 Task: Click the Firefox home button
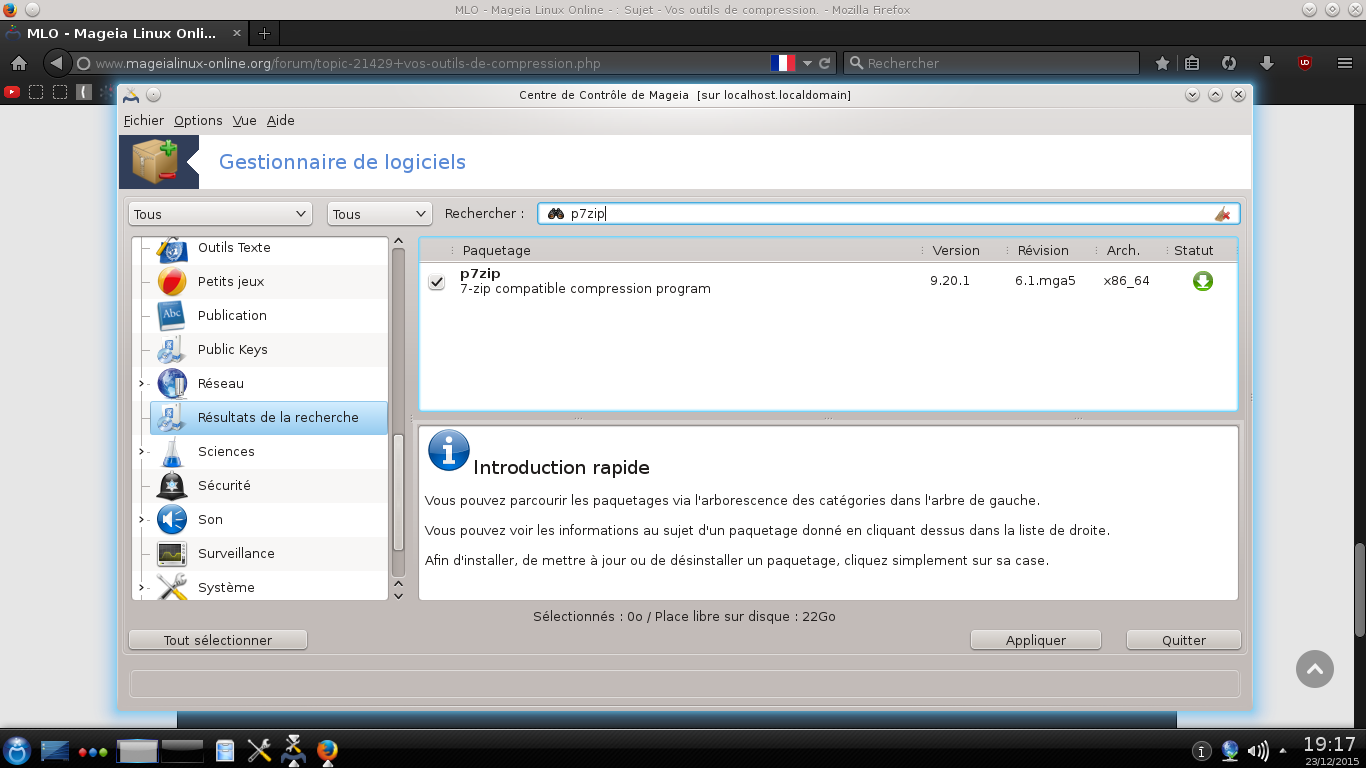tap(18, 63)
